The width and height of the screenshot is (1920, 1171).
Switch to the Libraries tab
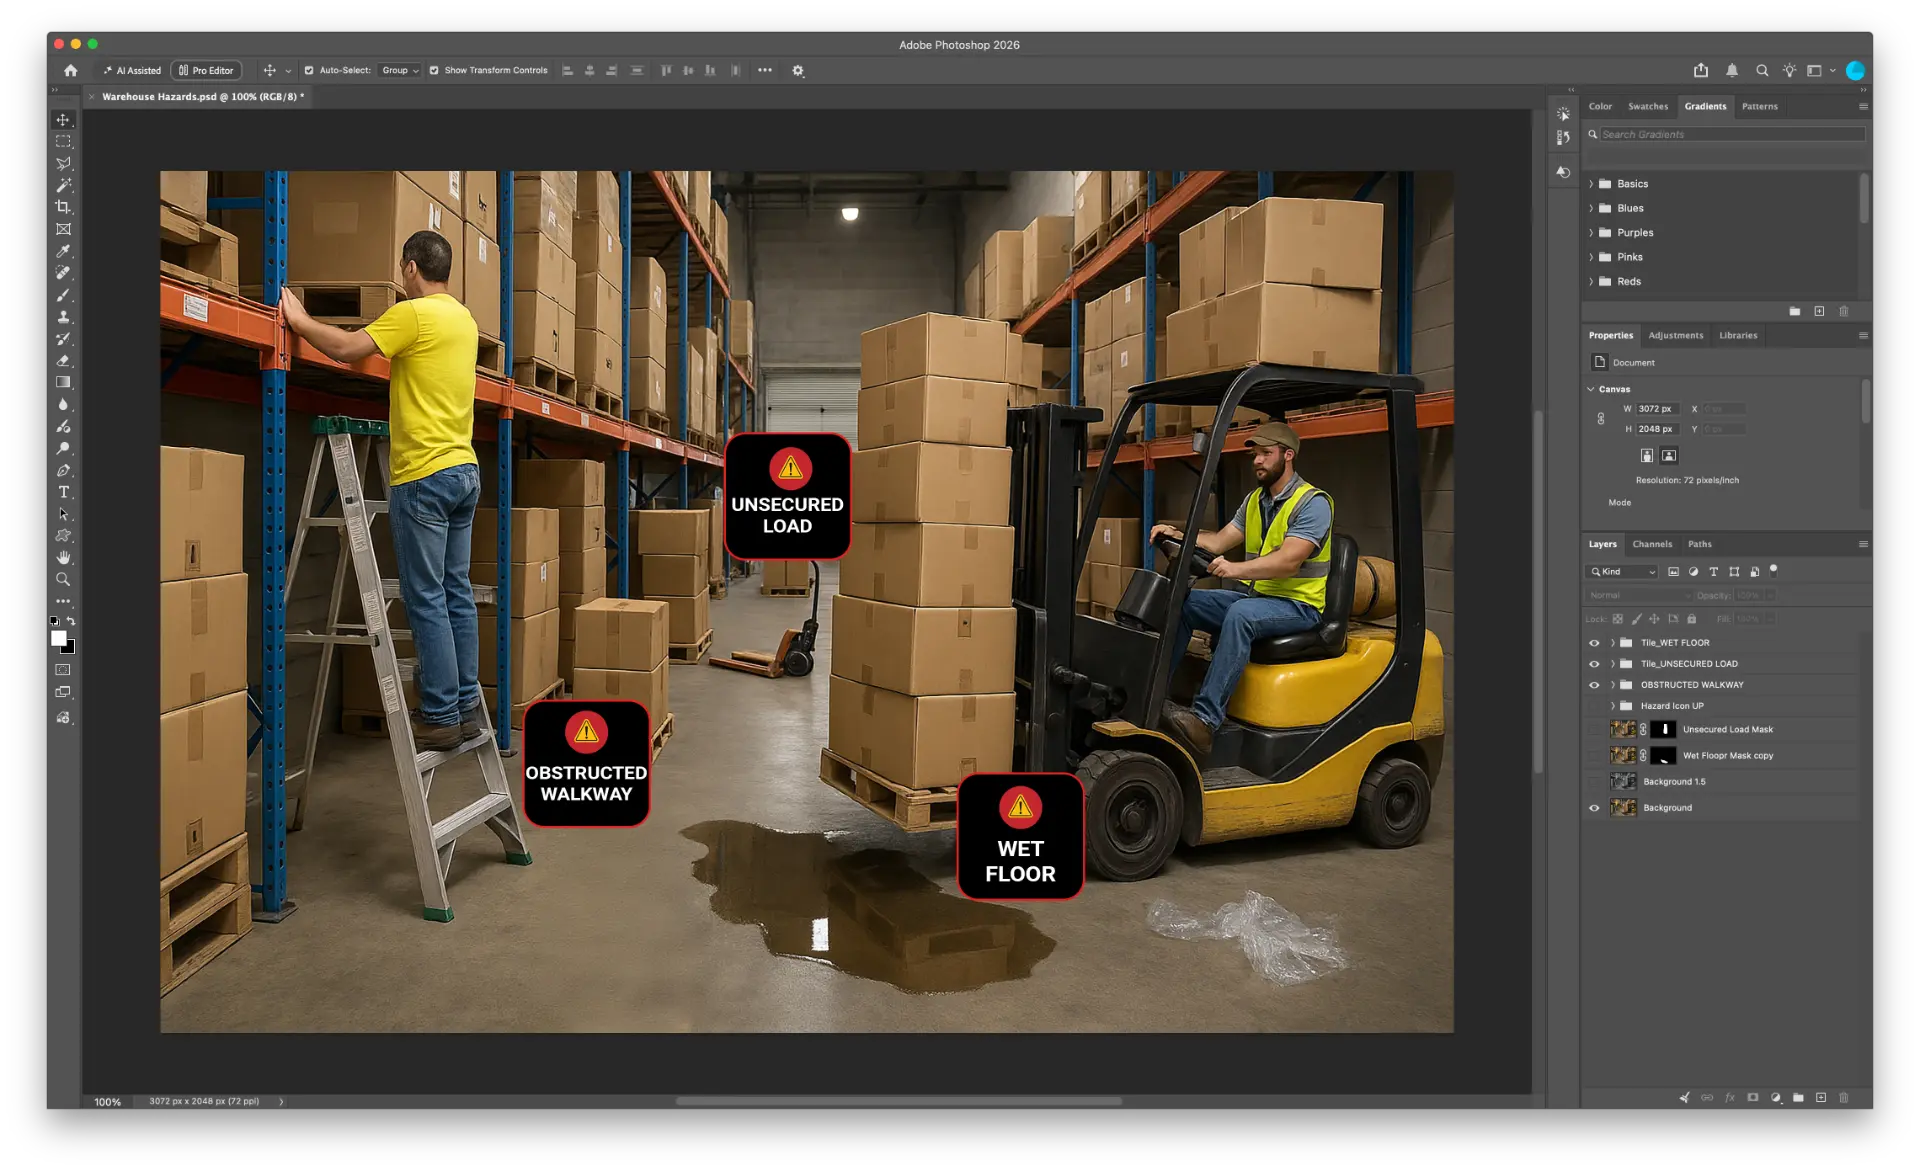tap(1738, 336)
